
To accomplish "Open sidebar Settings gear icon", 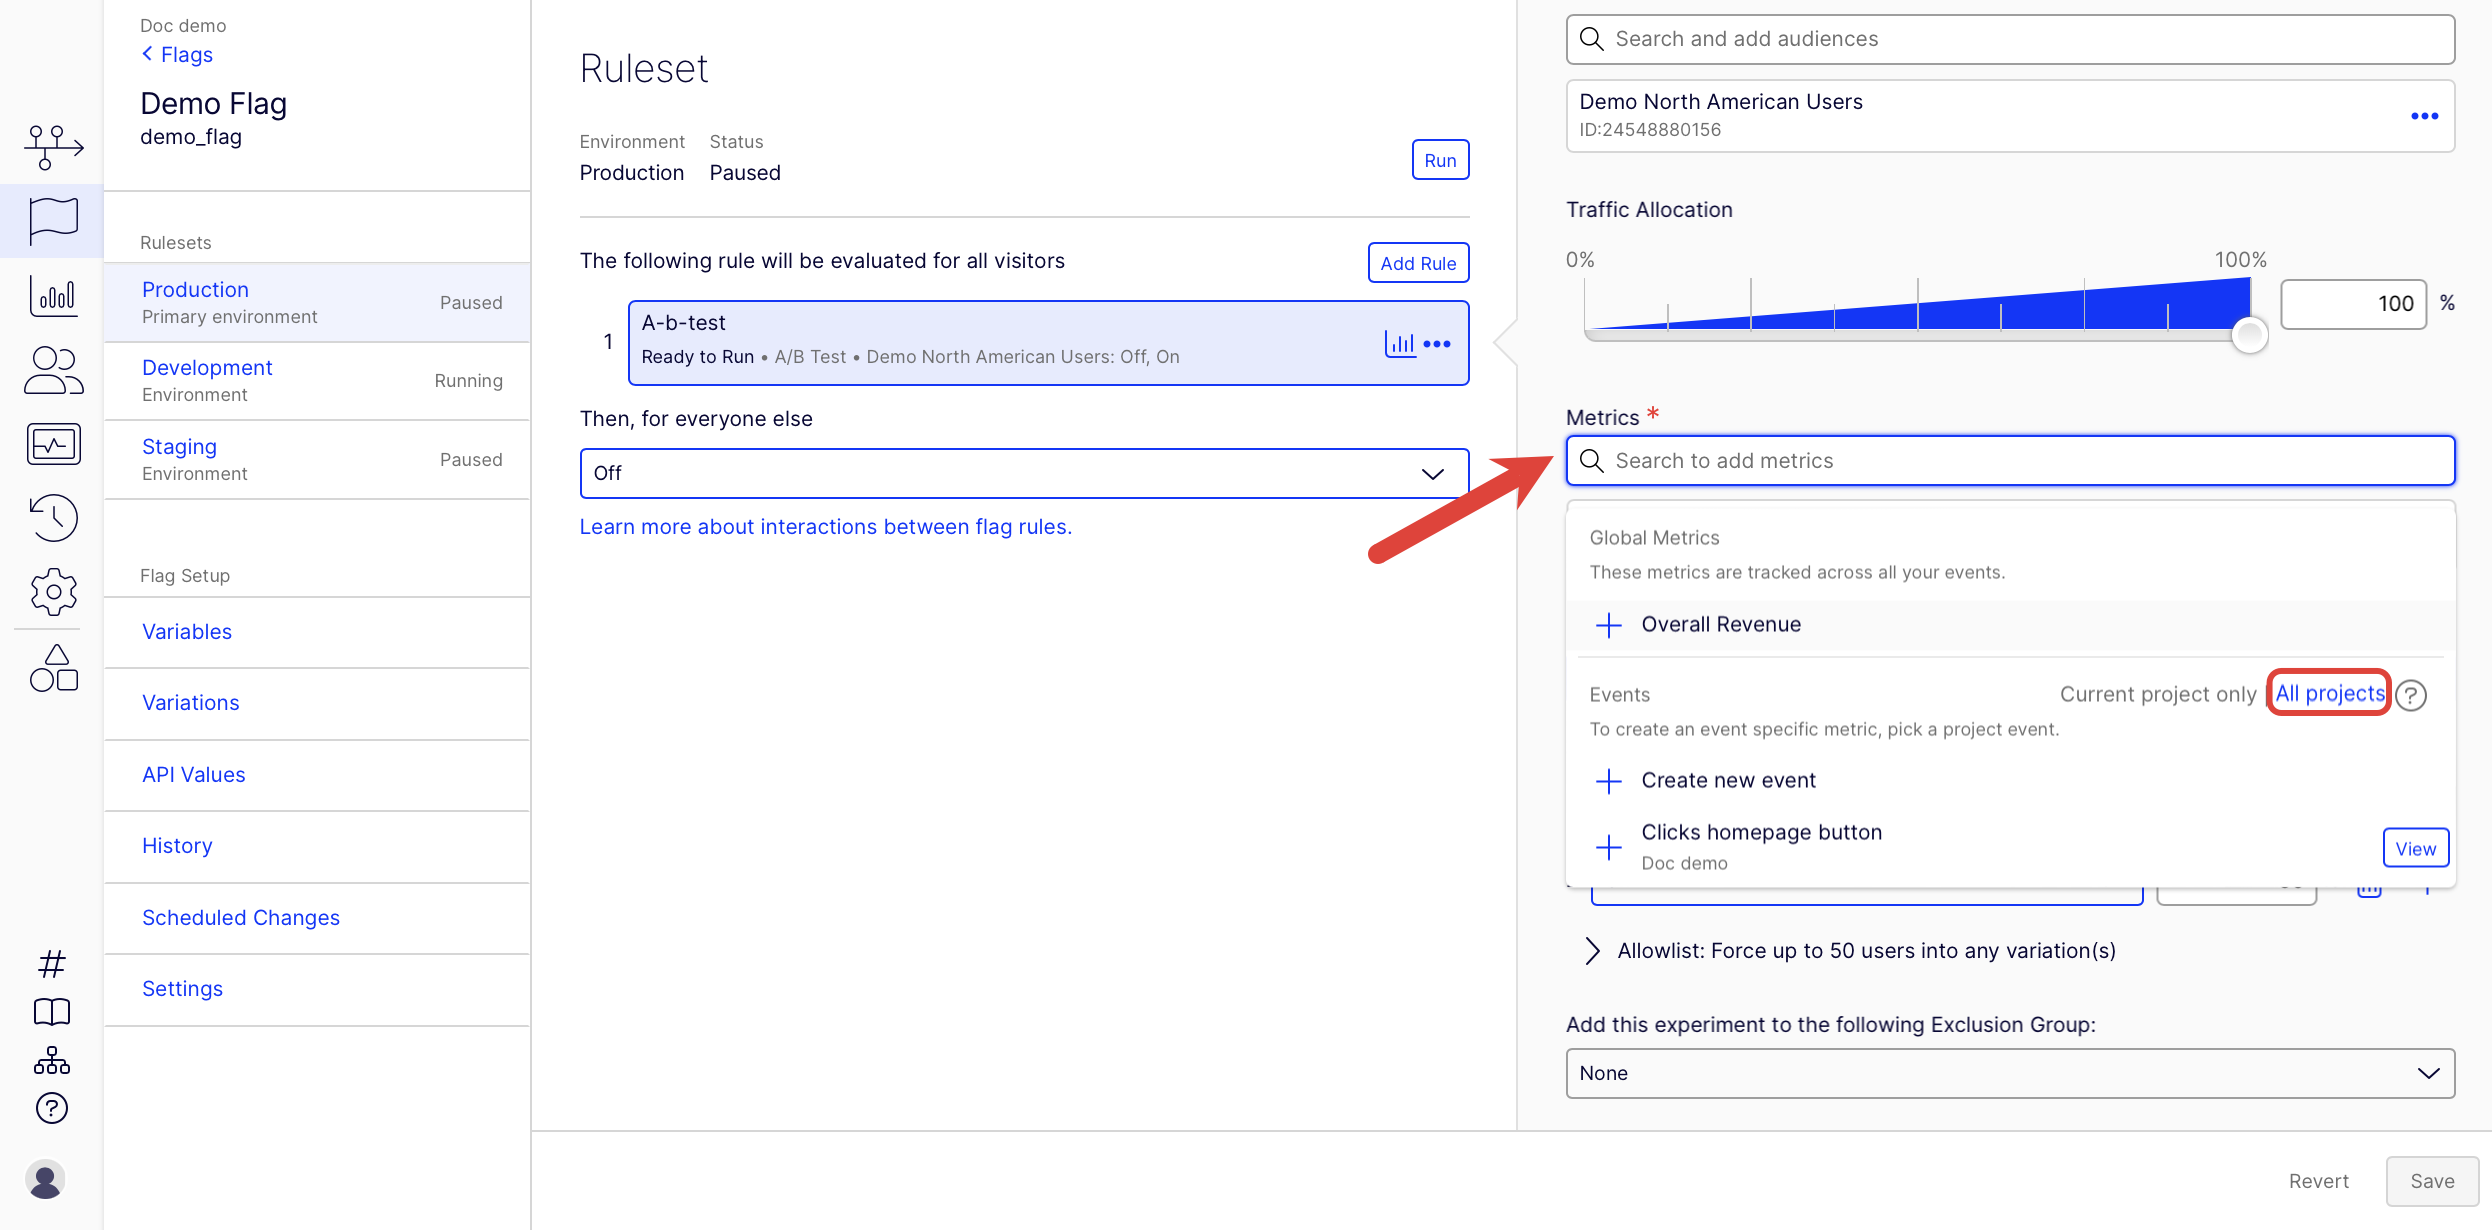I will click(x=52, y=591).
